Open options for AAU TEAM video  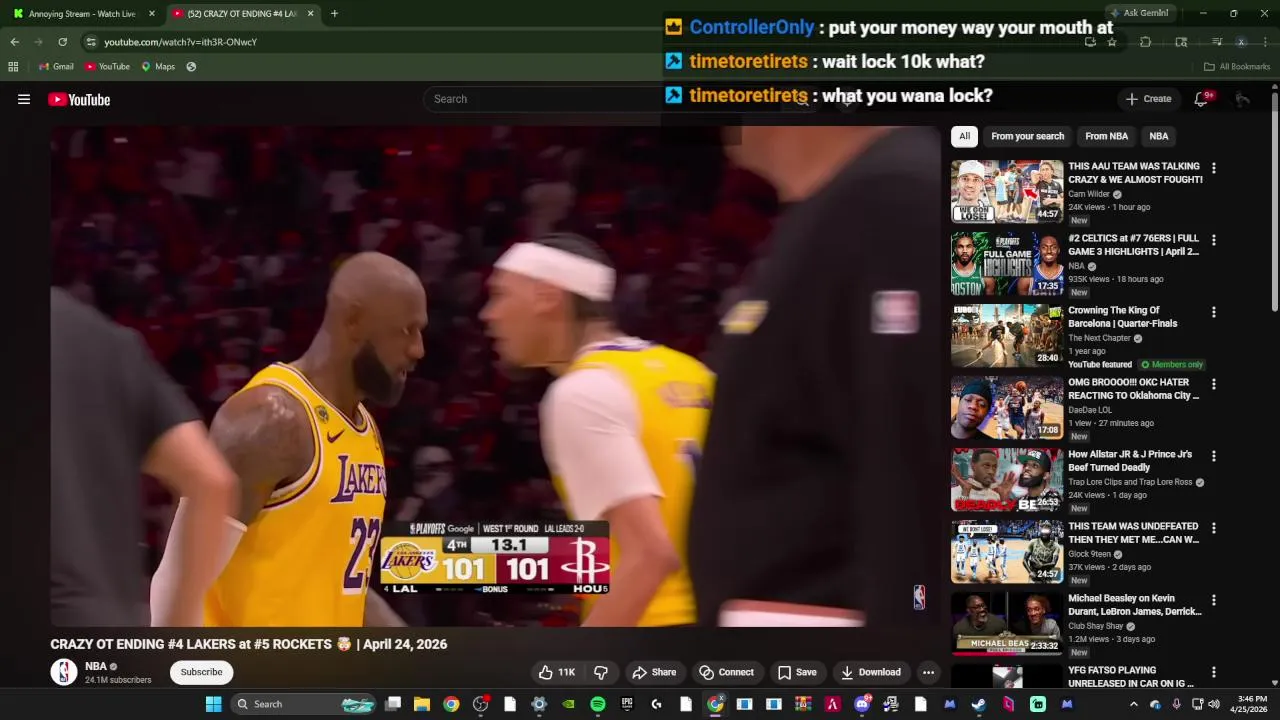[x=1213, y=168]
